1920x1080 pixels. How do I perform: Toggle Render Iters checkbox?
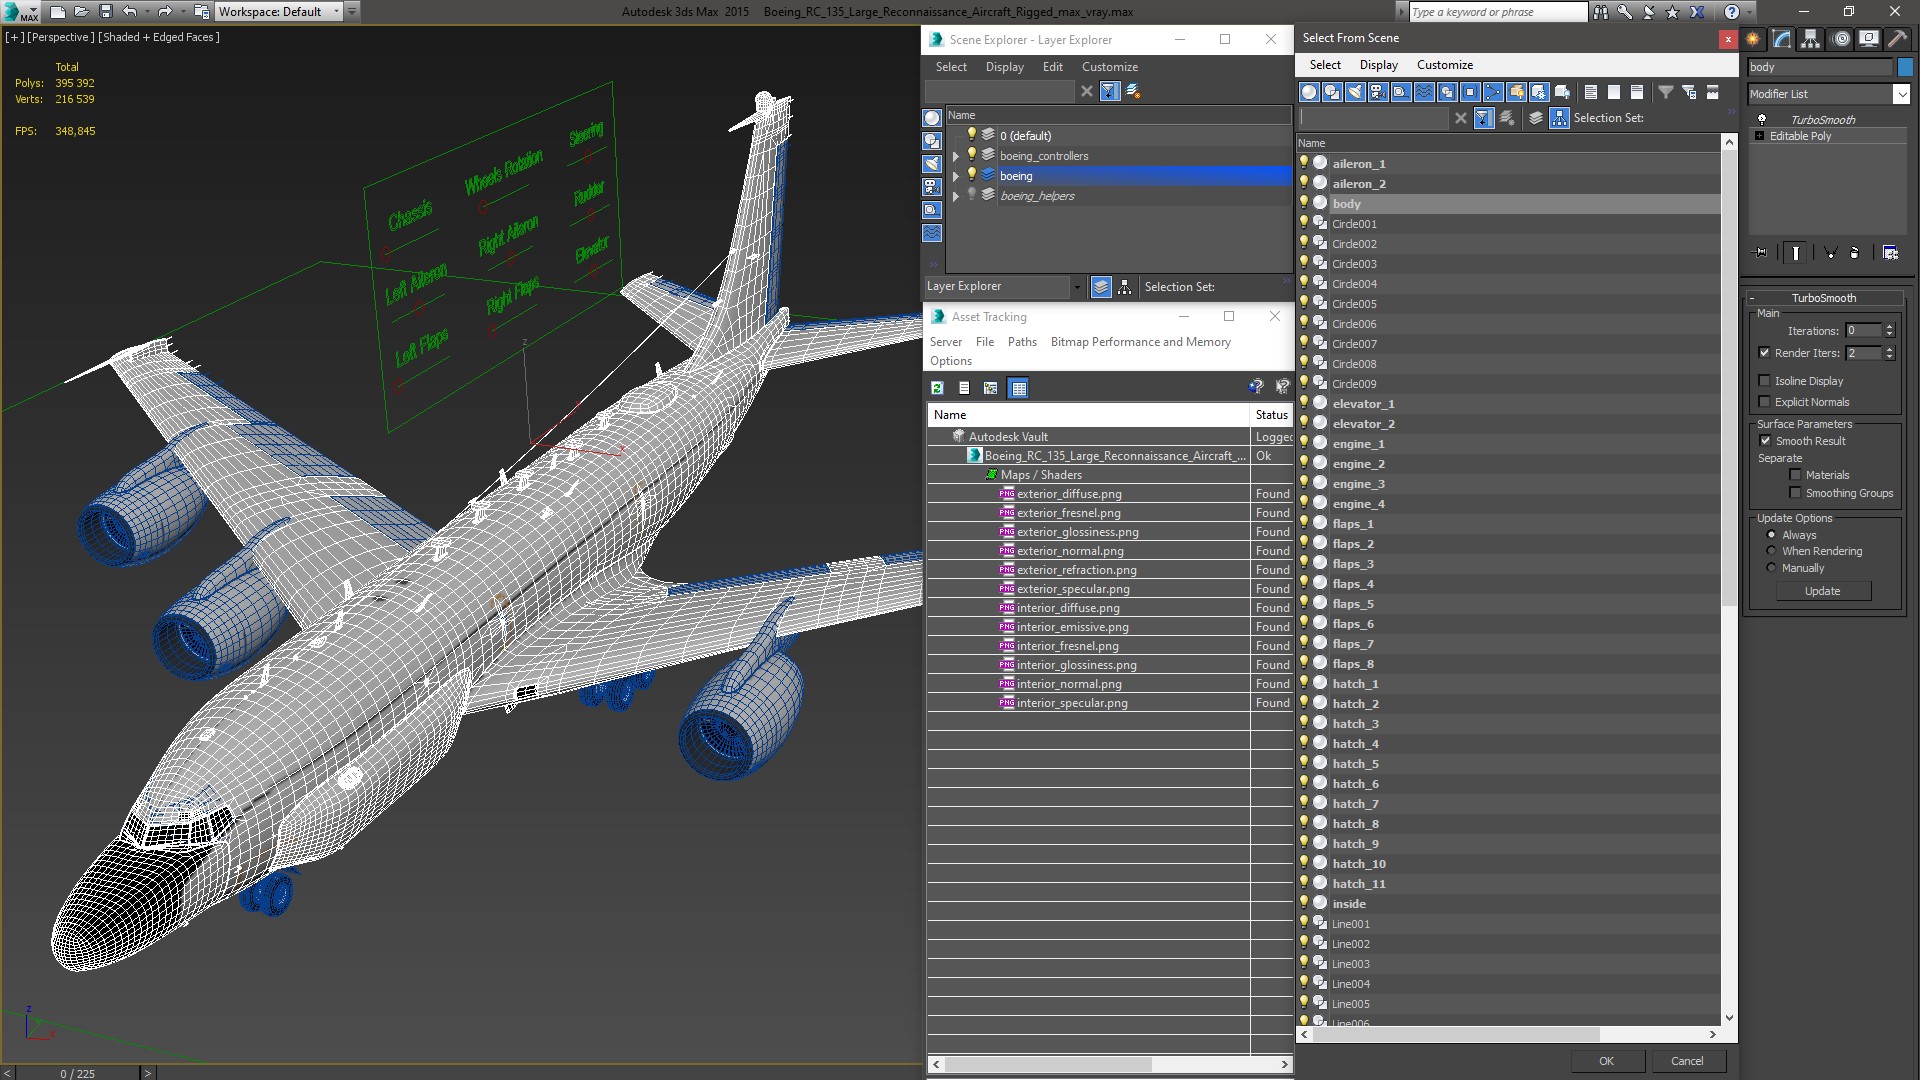pyautogui.click(x=1765, y=353)
